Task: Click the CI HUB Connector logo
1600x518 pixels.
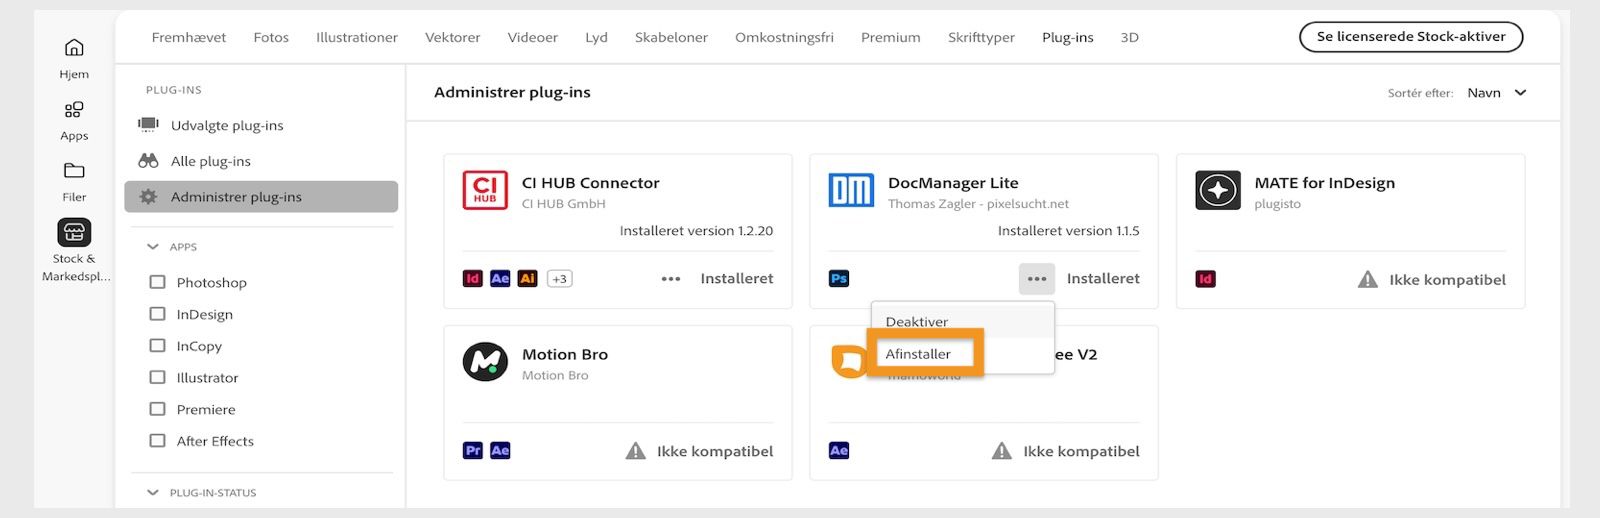Action: [485, 190]
